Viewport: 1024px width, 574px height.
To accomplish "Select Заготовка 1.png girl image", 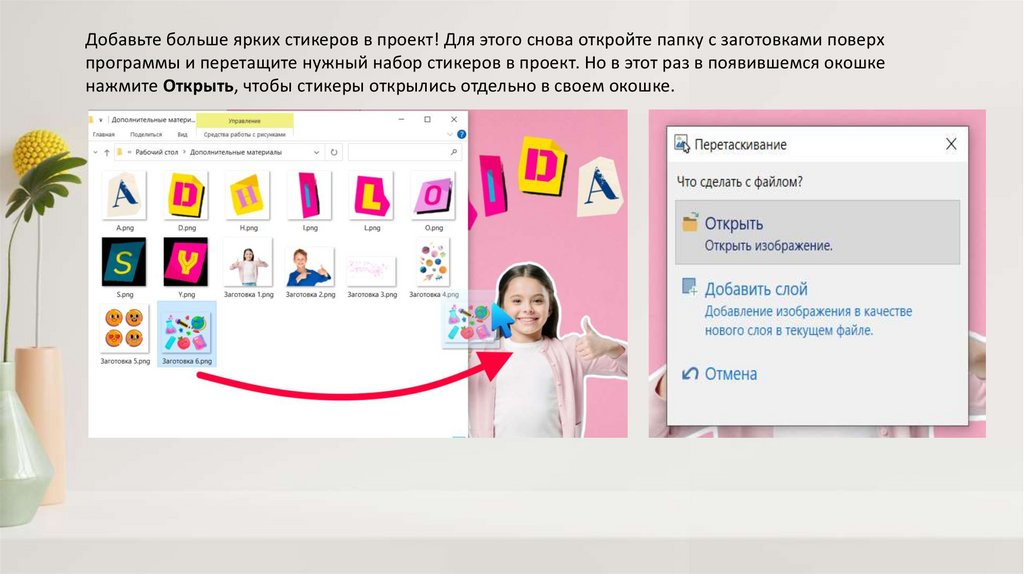I will coord(248,264).
